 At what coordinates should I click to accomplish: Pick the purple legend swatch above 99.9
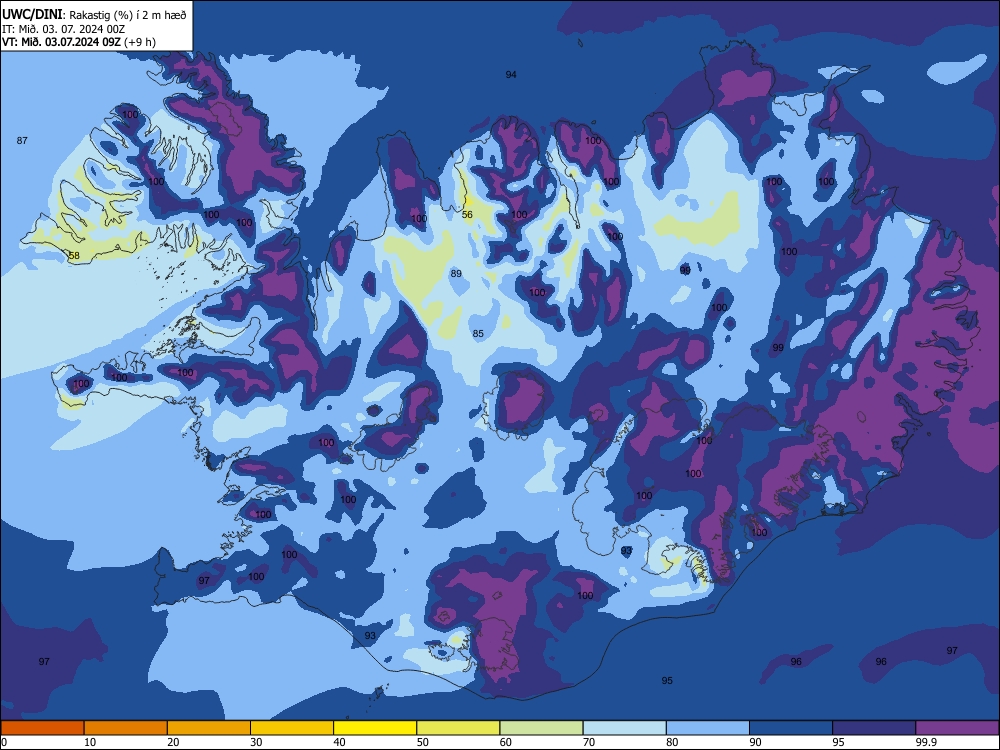(x=957, y=728)
